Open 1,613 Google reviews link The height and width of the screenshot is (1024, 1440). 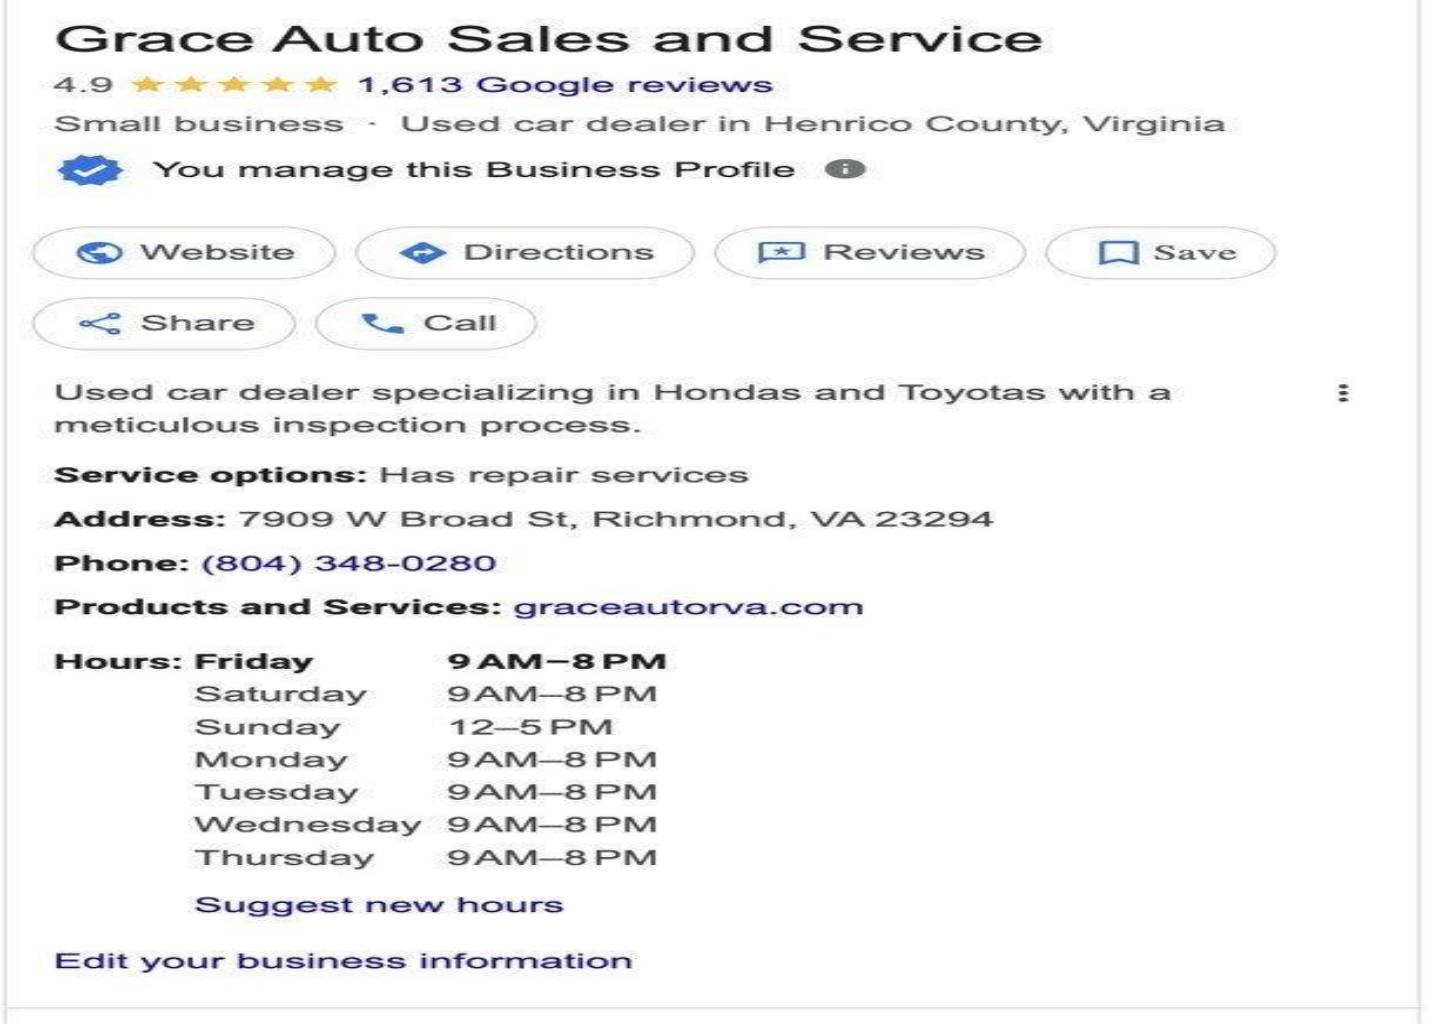[x=565, y=85]
